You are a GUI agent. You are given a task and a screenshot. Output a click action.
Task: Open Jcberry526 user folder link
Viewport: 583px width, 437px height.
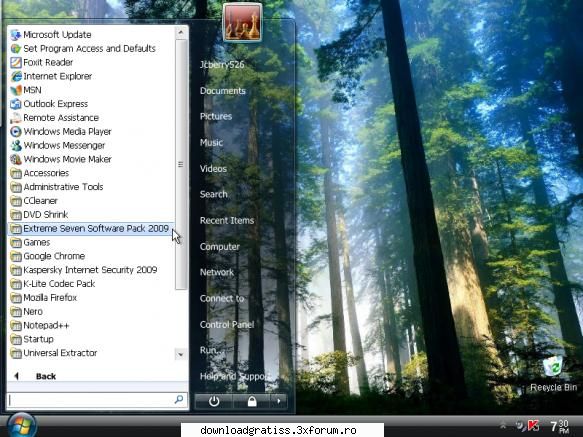click(x=222, y=65)
